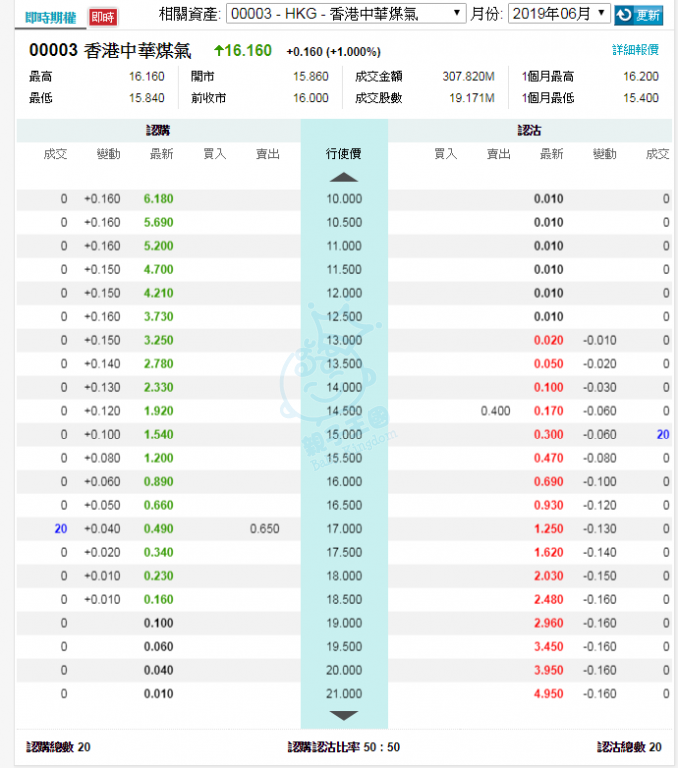Click call latest price 6.180
Image resolution: width=678 pixels, height=768 pixels.
coord(158,199)
